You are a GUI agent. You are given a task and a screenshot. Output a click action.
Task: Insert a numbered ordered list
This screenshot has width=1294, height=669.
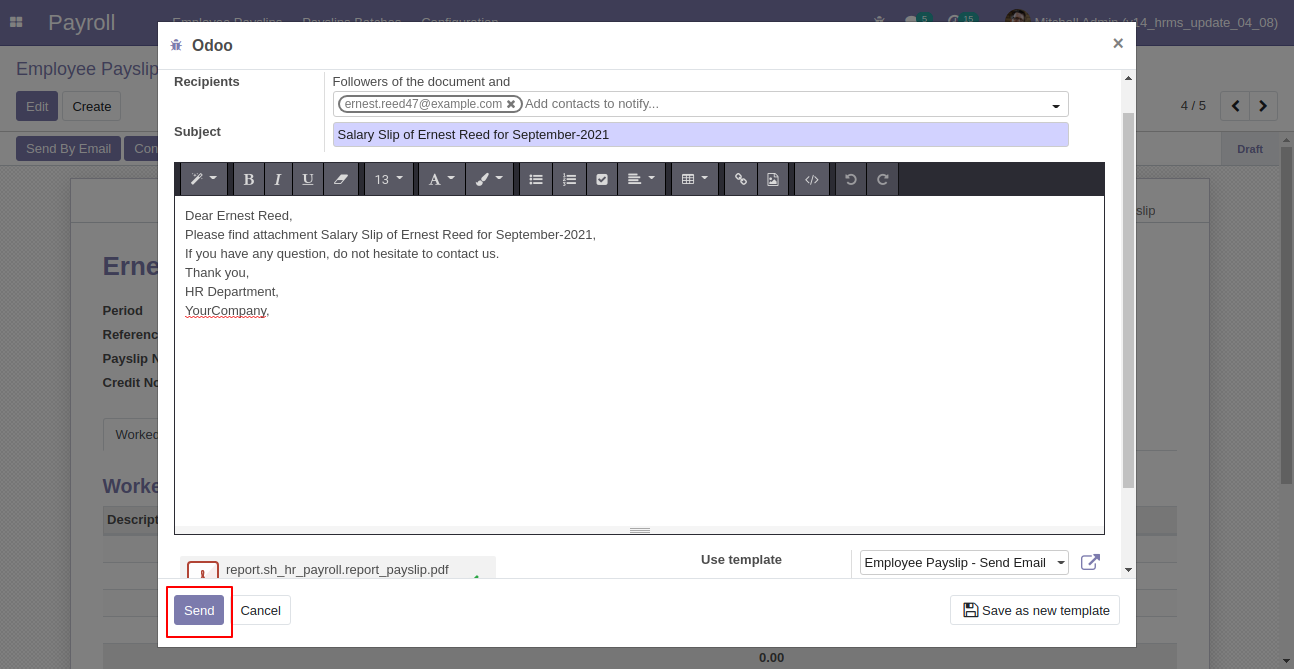click(x=569, y=179)
